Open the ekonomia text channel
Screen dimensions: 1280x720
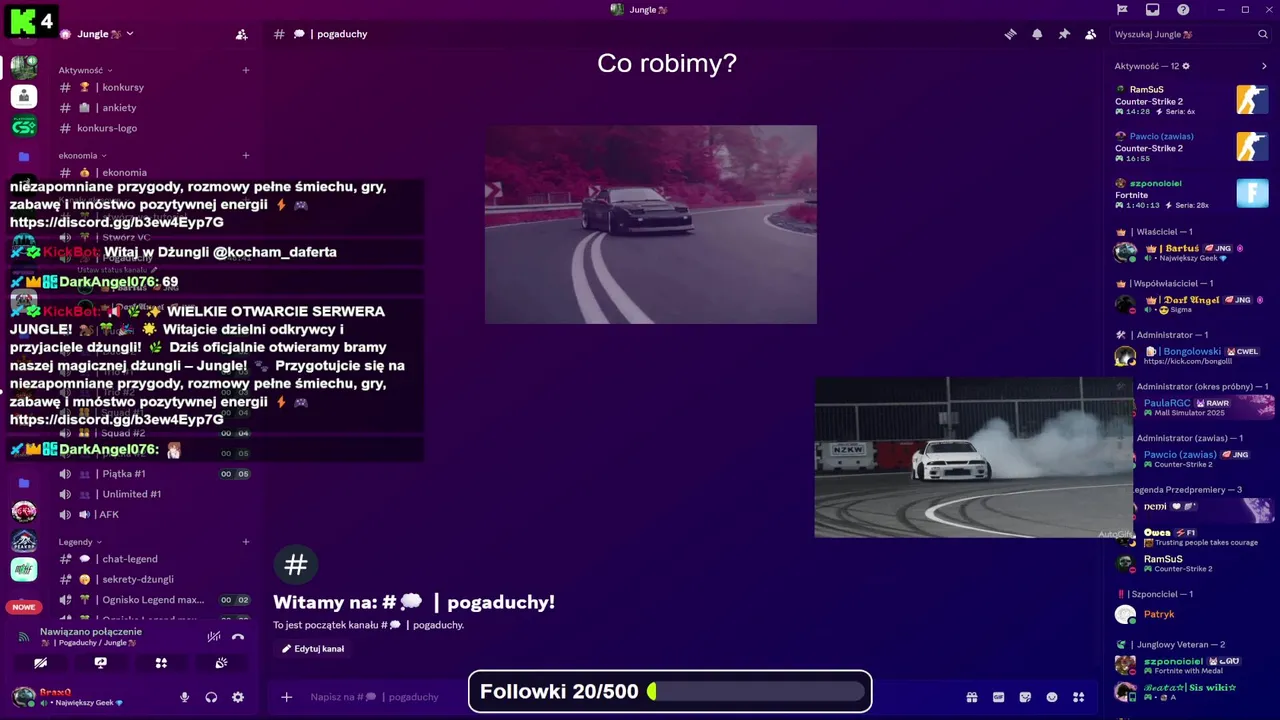(154, 172)
